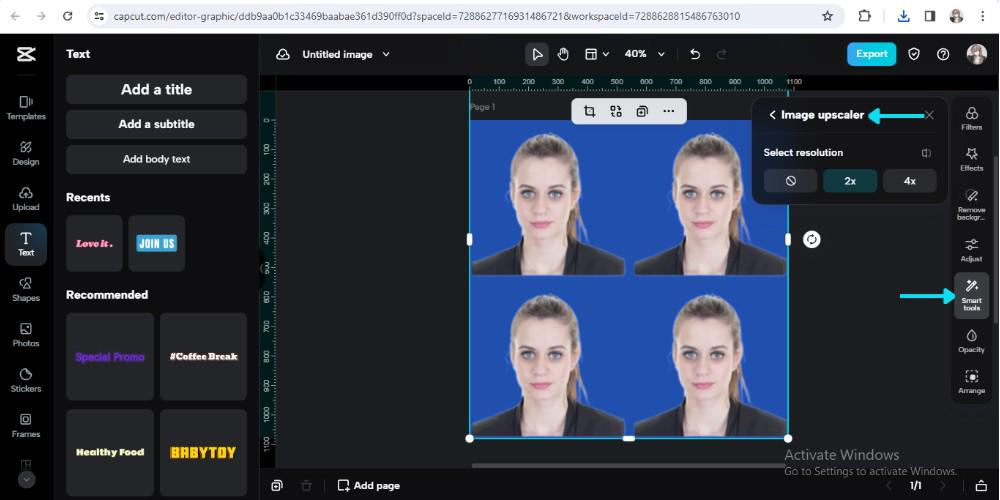The image size is (1000, 500).
Task: Click the delete page trash icon
Action: click(306, 485)
